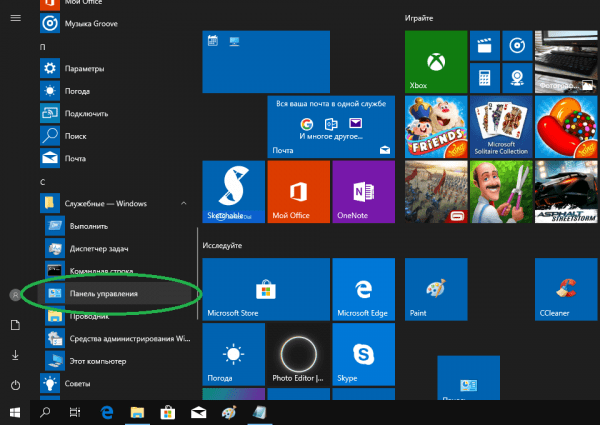Launch Советы app
600x425 pixels.
(x=115, y=384)
